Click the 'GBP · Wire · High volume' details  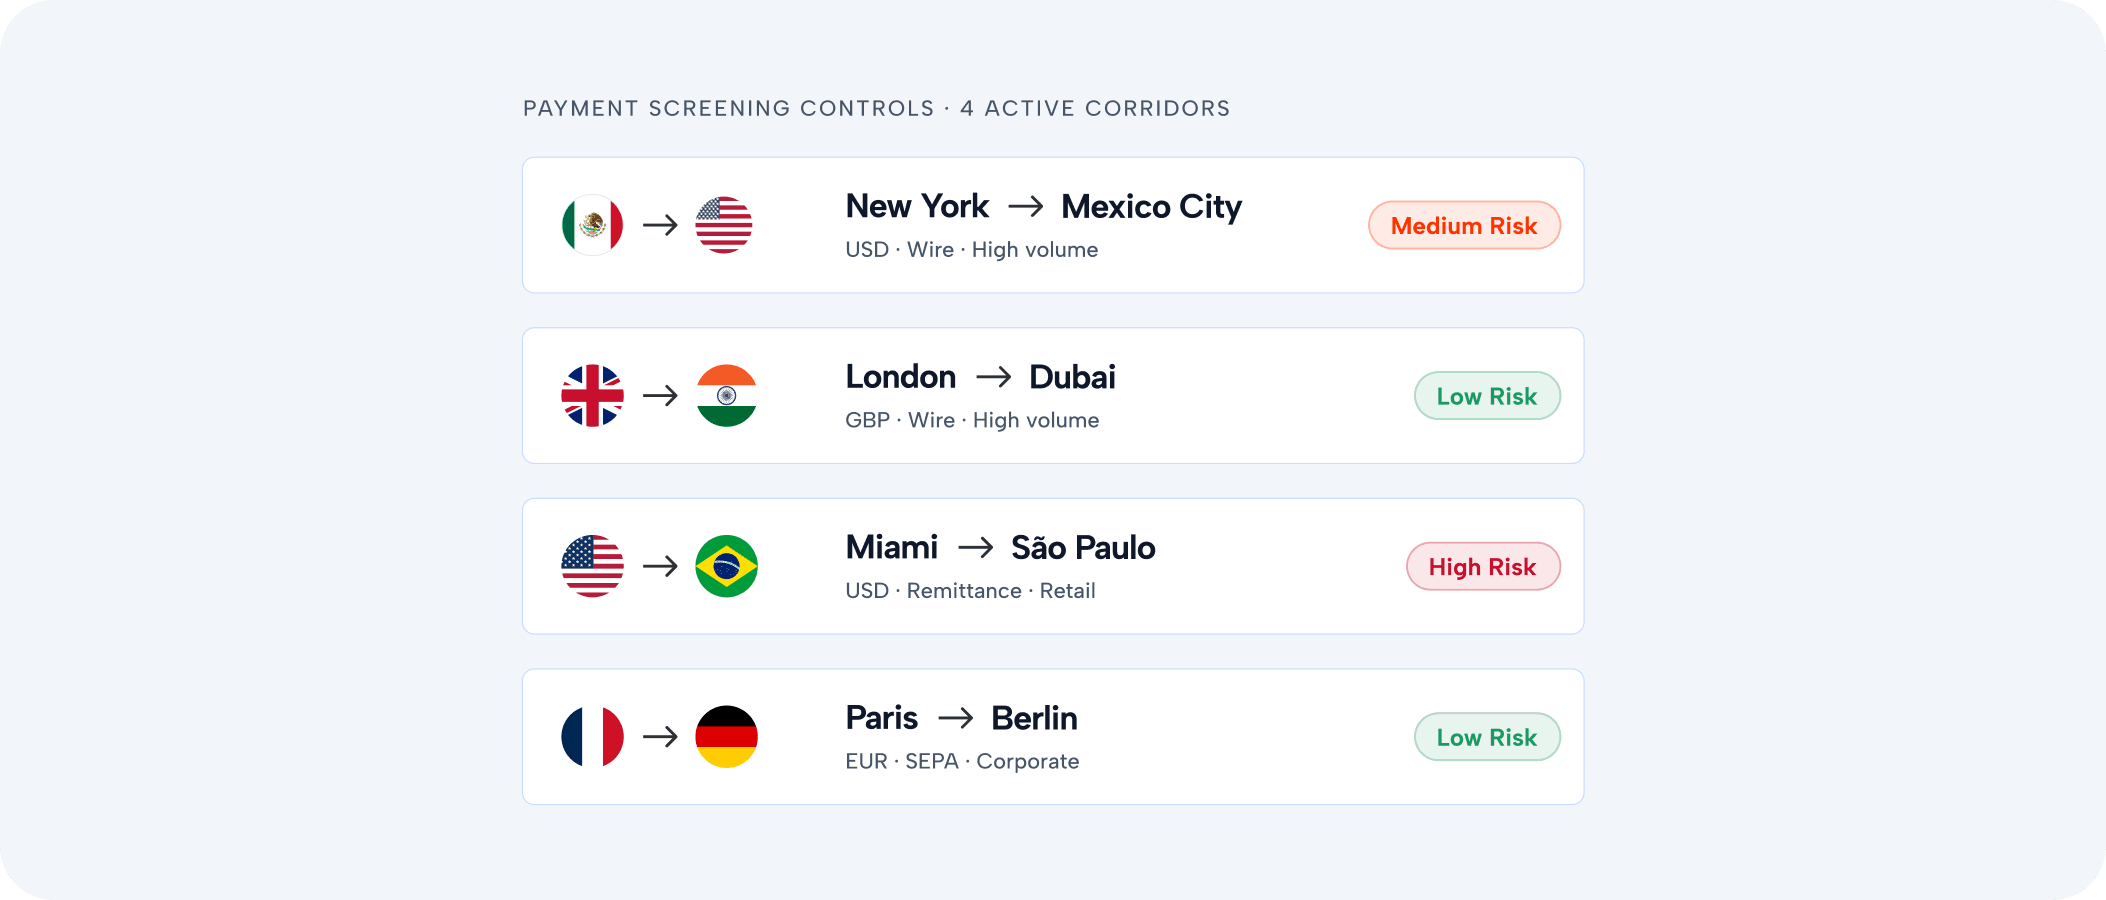tap(972, 421)
